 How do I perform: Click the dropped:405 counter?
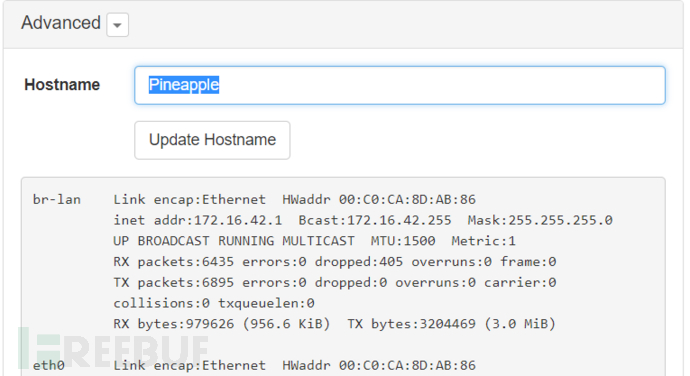[359, 262]
